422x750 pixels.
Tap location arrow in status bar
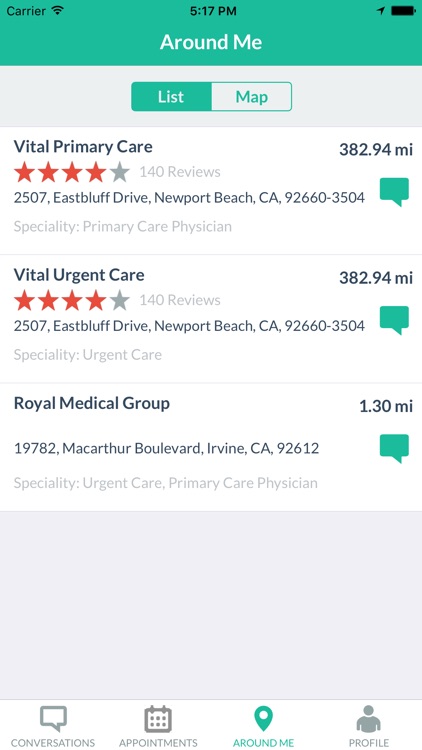pyautogui.click(x=381, y=11)
